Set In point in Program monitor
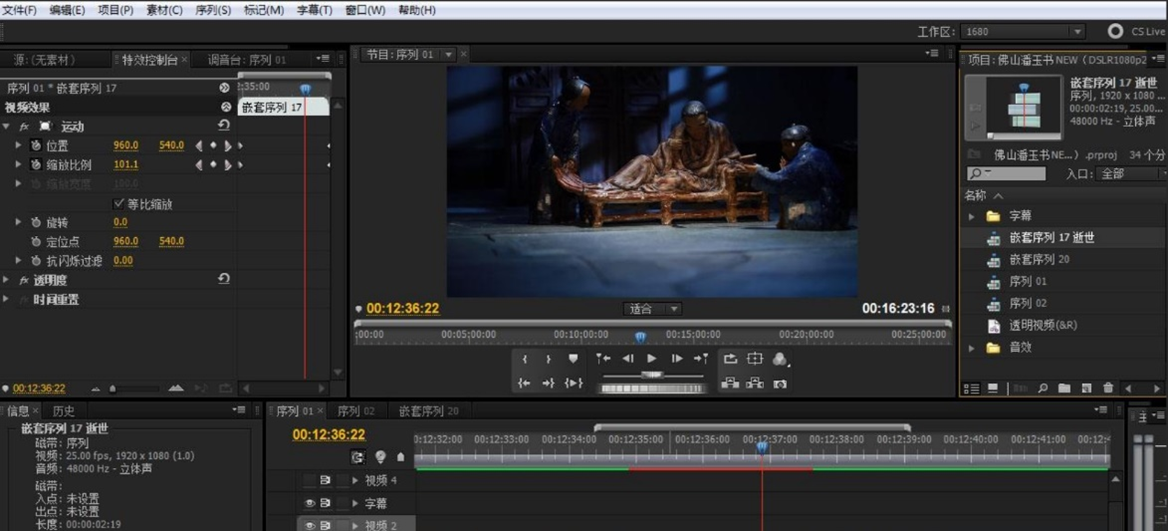Screen dimensions: 1168x531 point(524,359)
